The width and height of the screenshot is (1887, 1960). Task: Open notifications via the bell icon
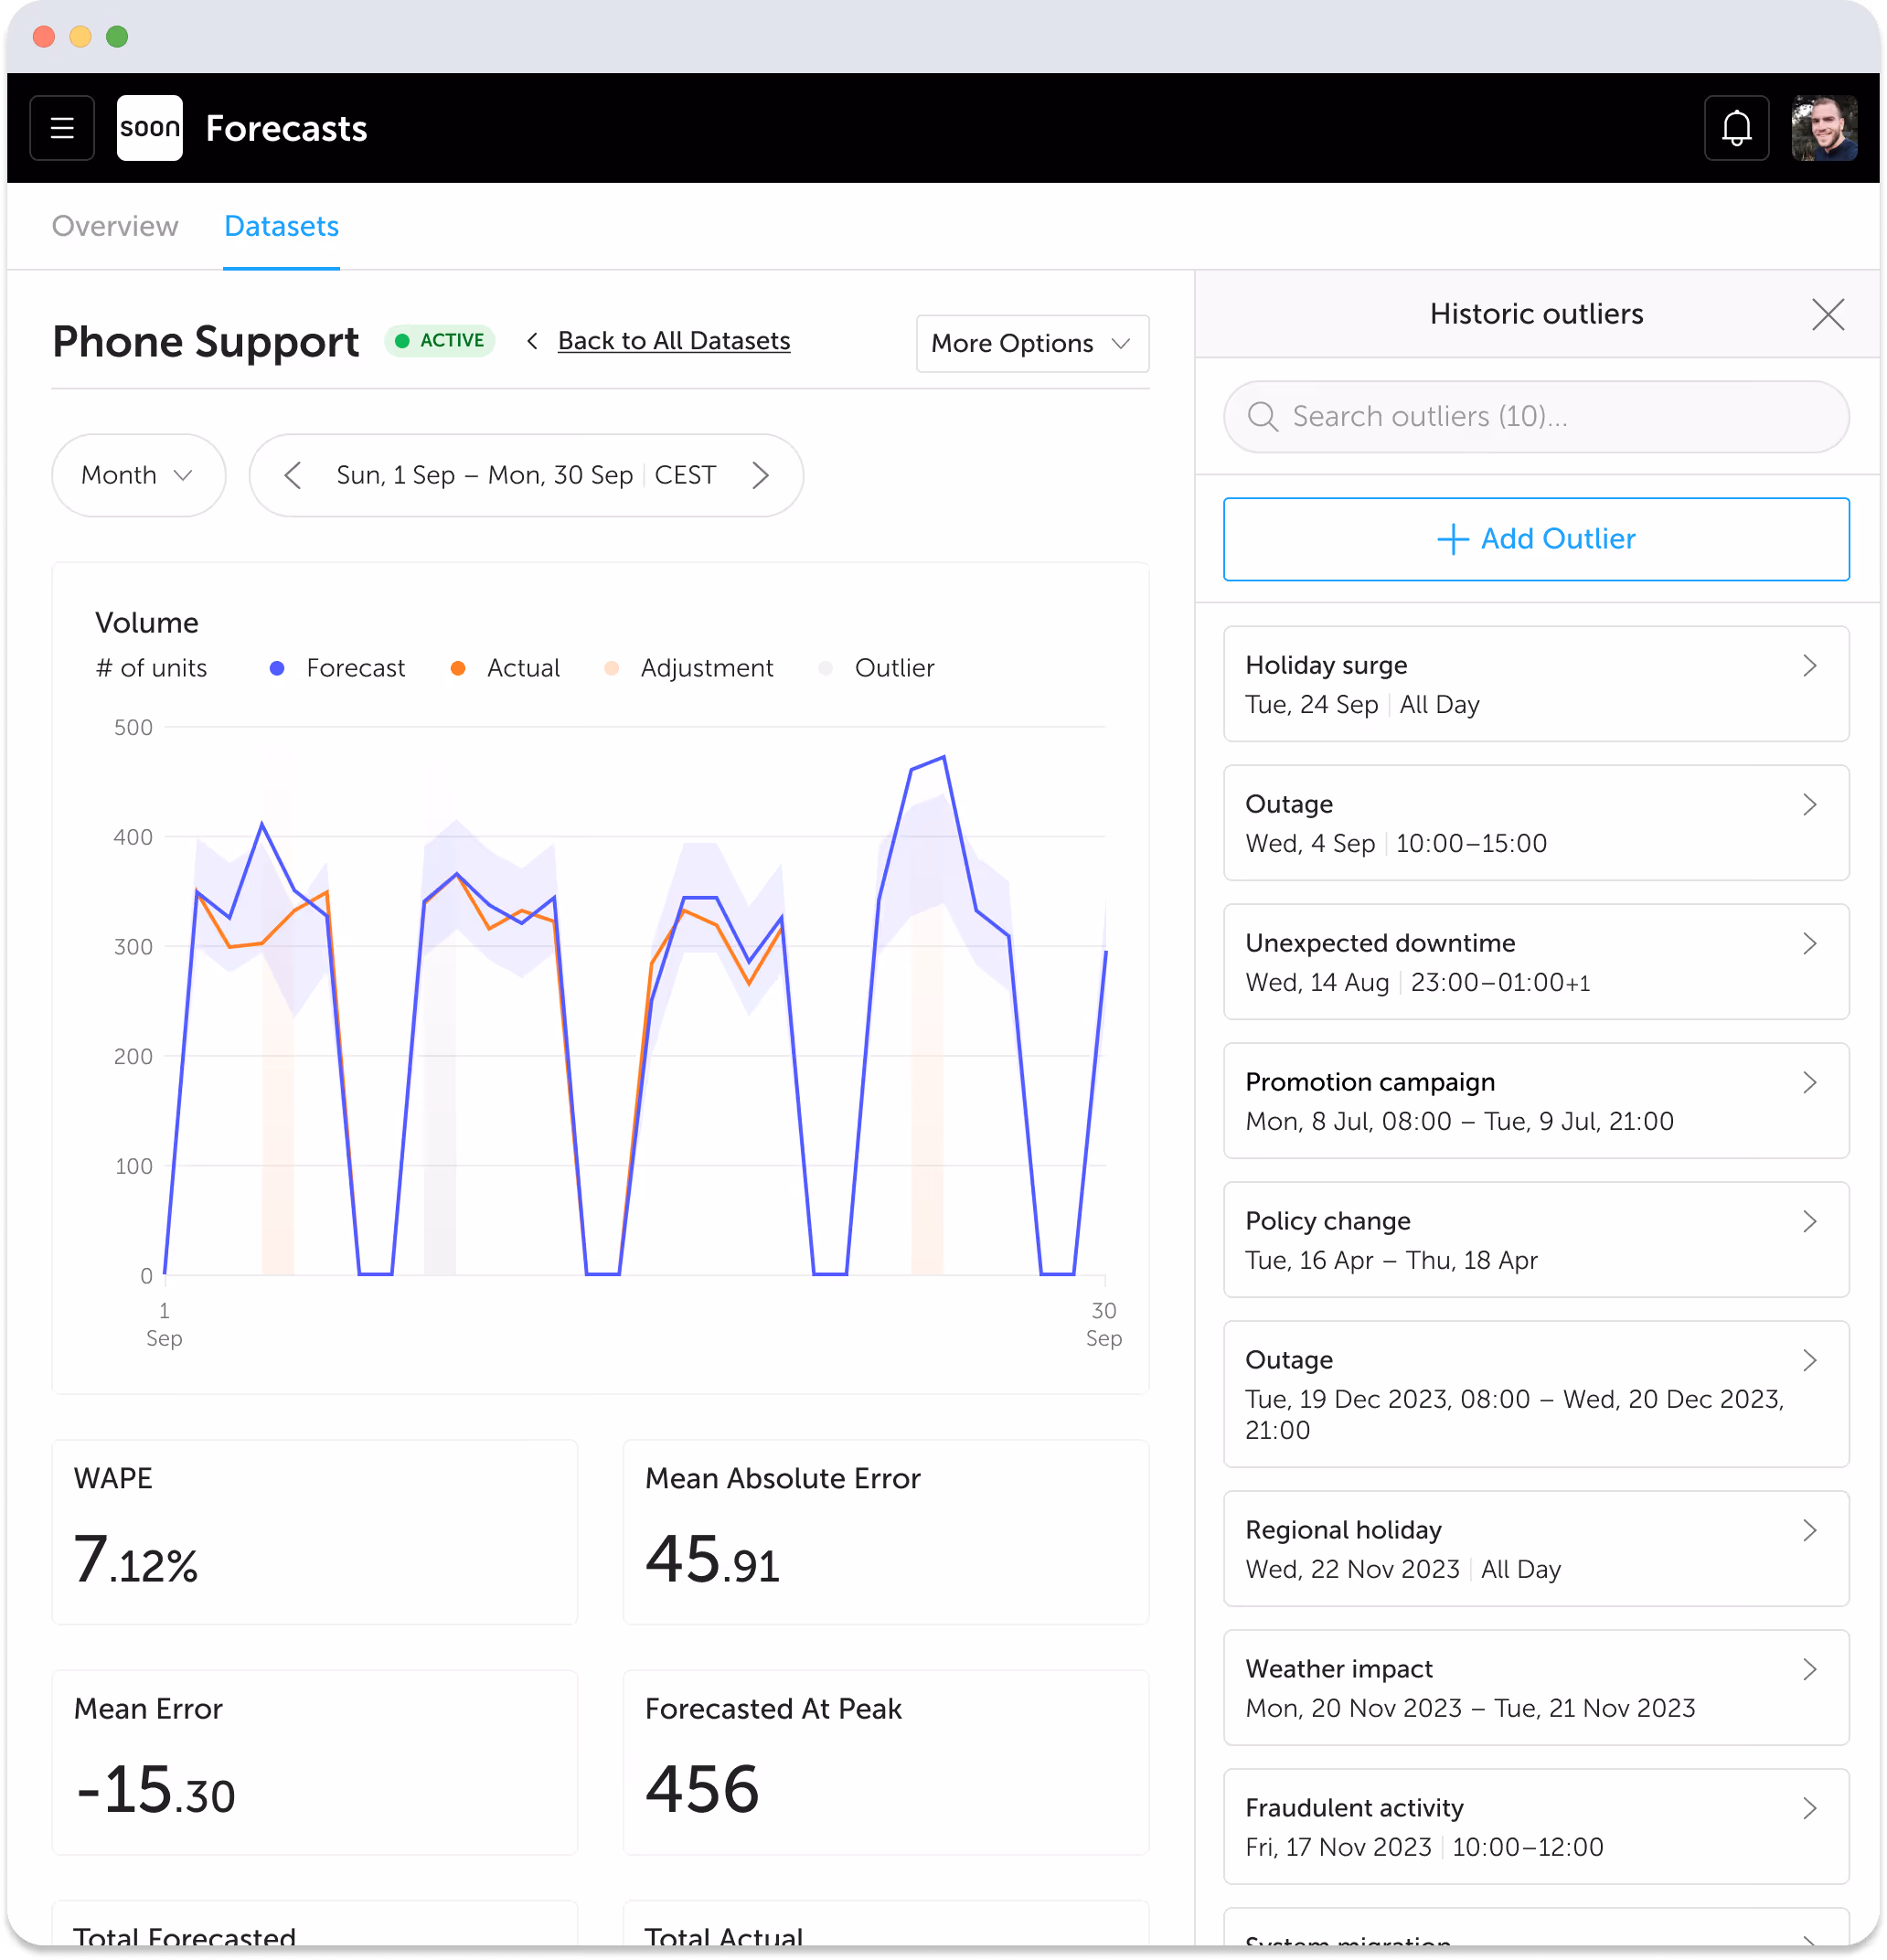pyautogui.click(x=1737, y=128)
